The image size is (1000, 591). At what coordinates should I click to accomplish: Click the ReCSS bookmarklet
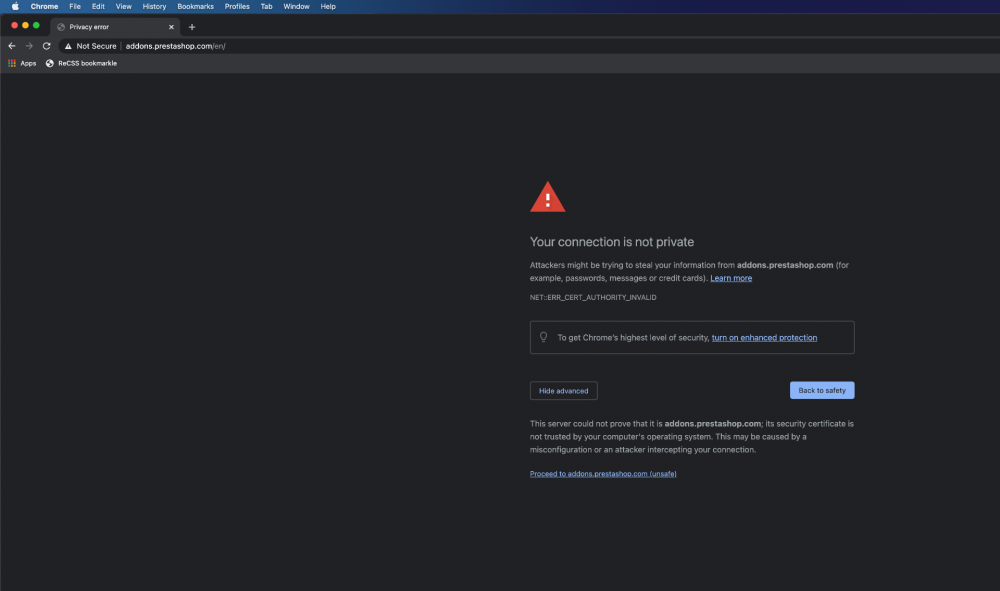click(80, 63)
